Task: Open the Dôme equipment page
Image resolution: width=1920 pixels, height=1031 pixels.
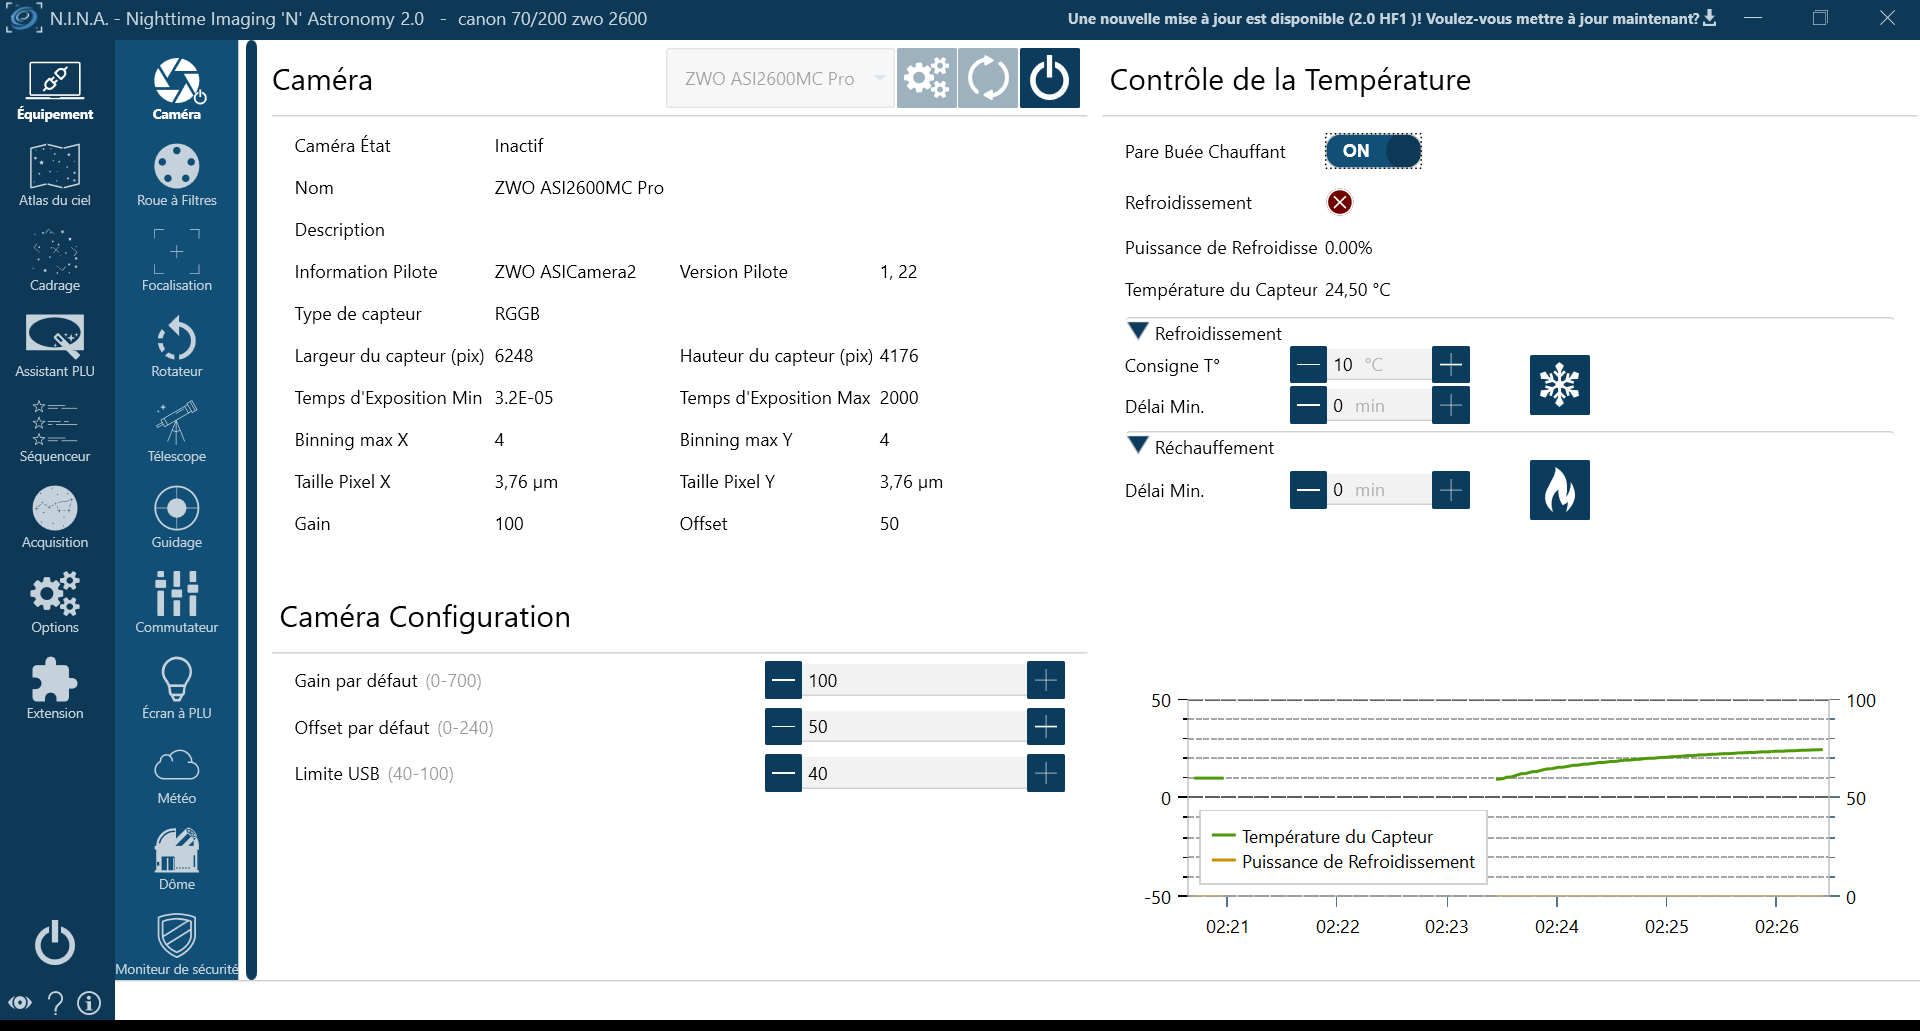Action: pos(176,859)
